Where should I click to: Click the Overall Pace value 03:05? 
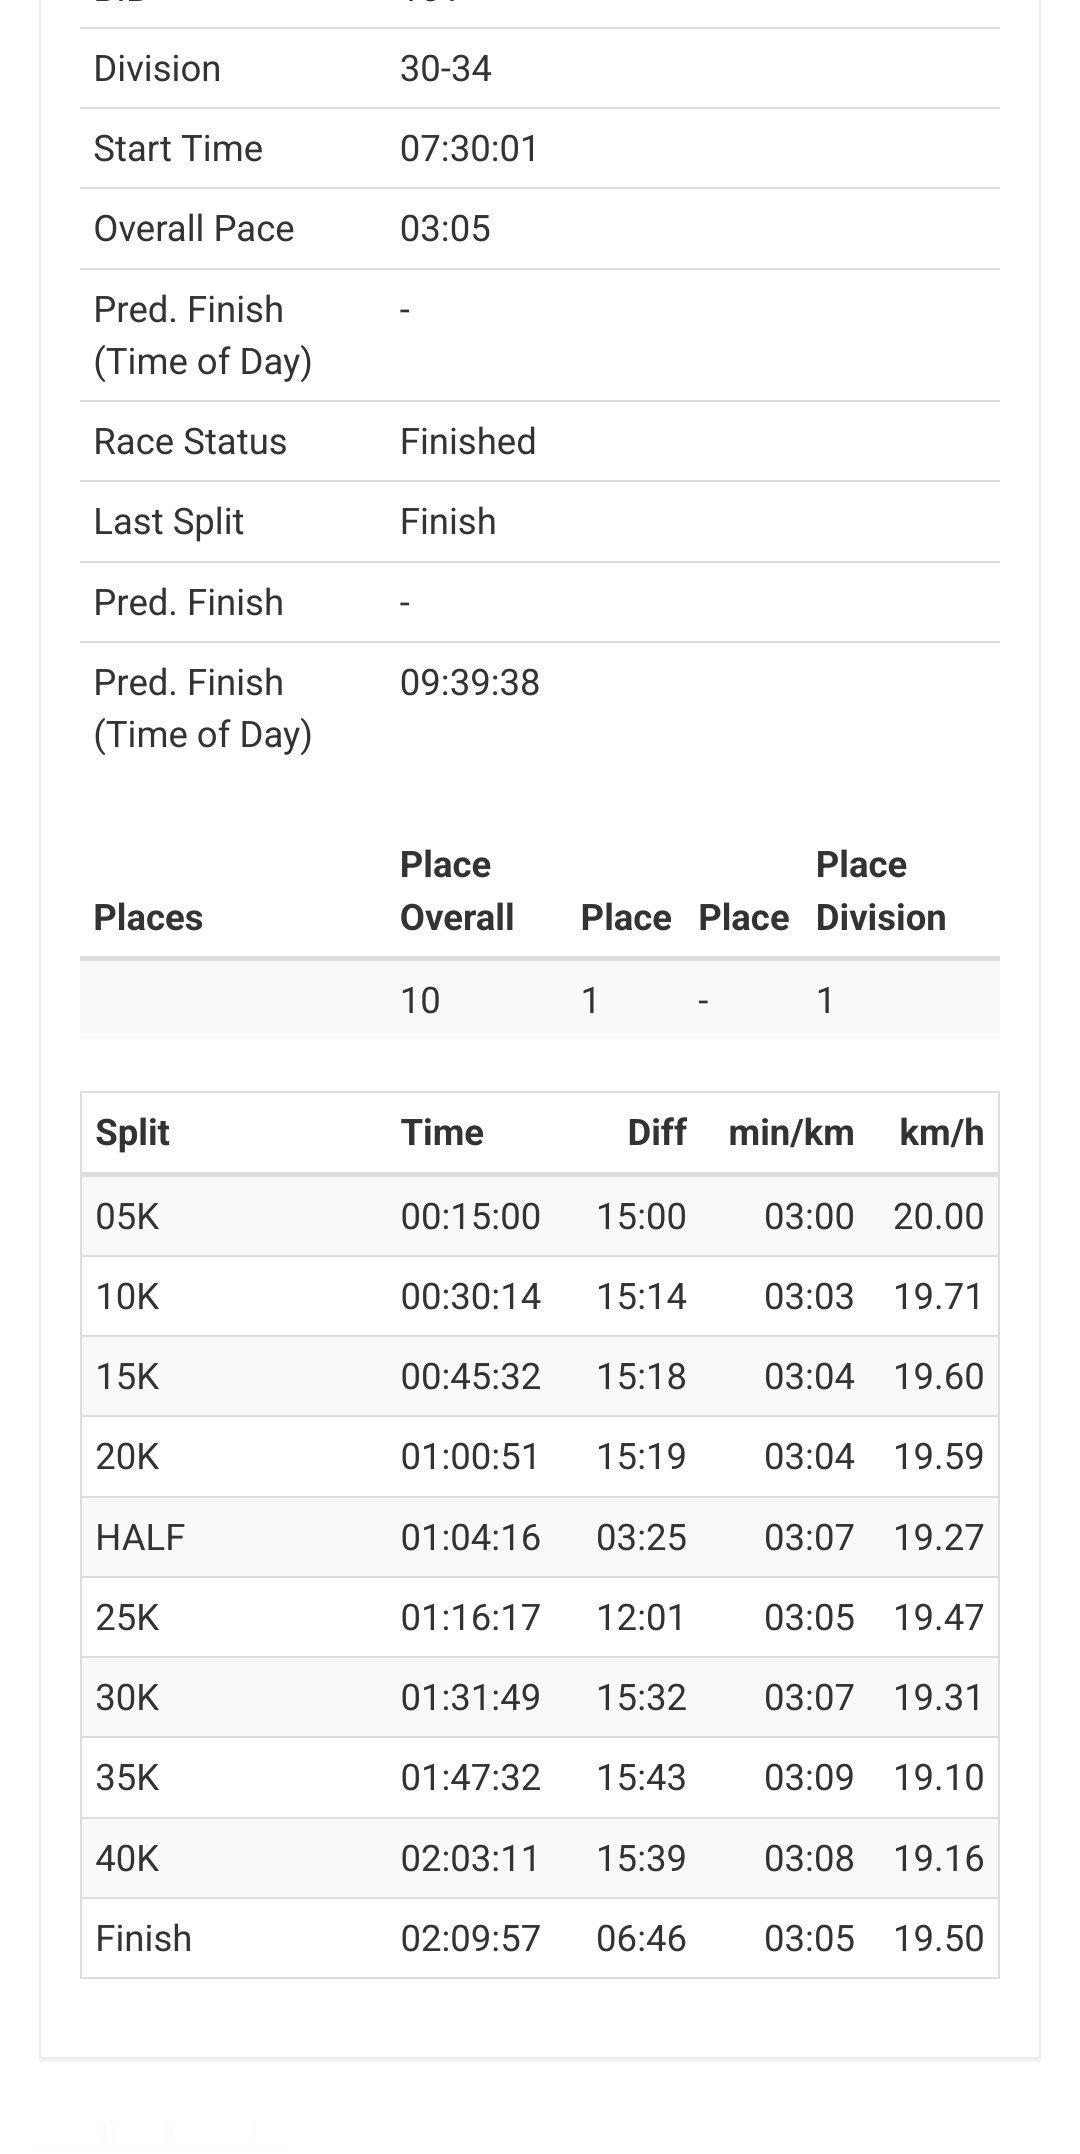coord(445,229)
